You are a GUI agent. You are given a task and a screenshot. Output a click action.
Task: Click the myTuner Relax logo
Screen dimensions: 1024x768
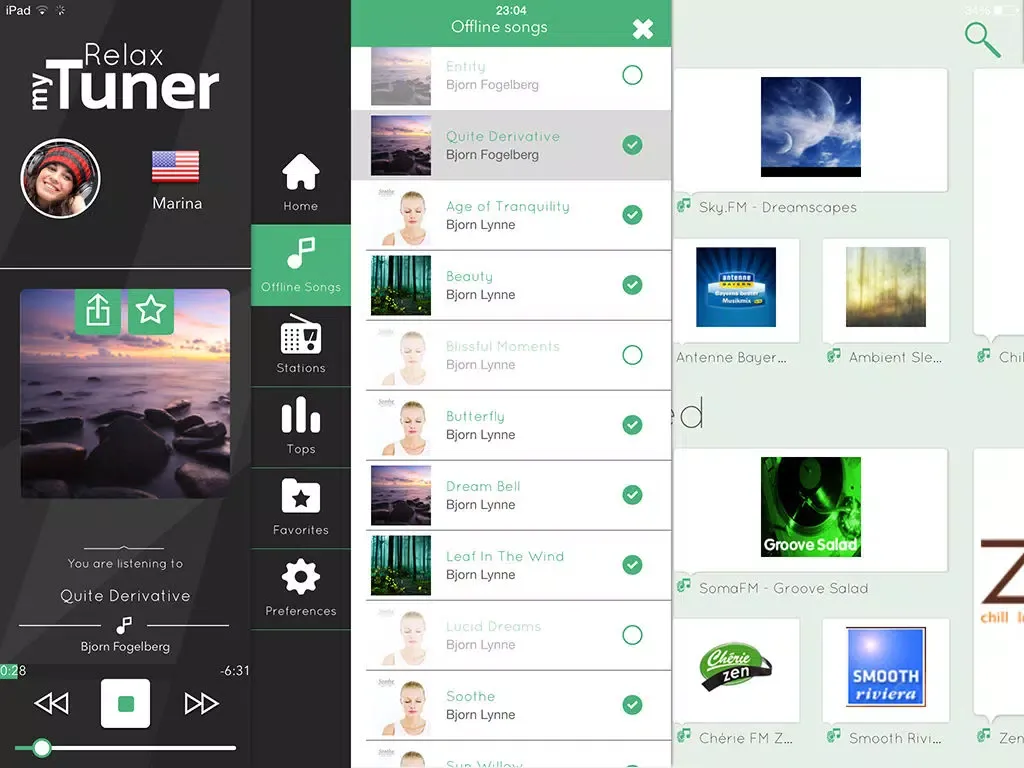(125, 77)
